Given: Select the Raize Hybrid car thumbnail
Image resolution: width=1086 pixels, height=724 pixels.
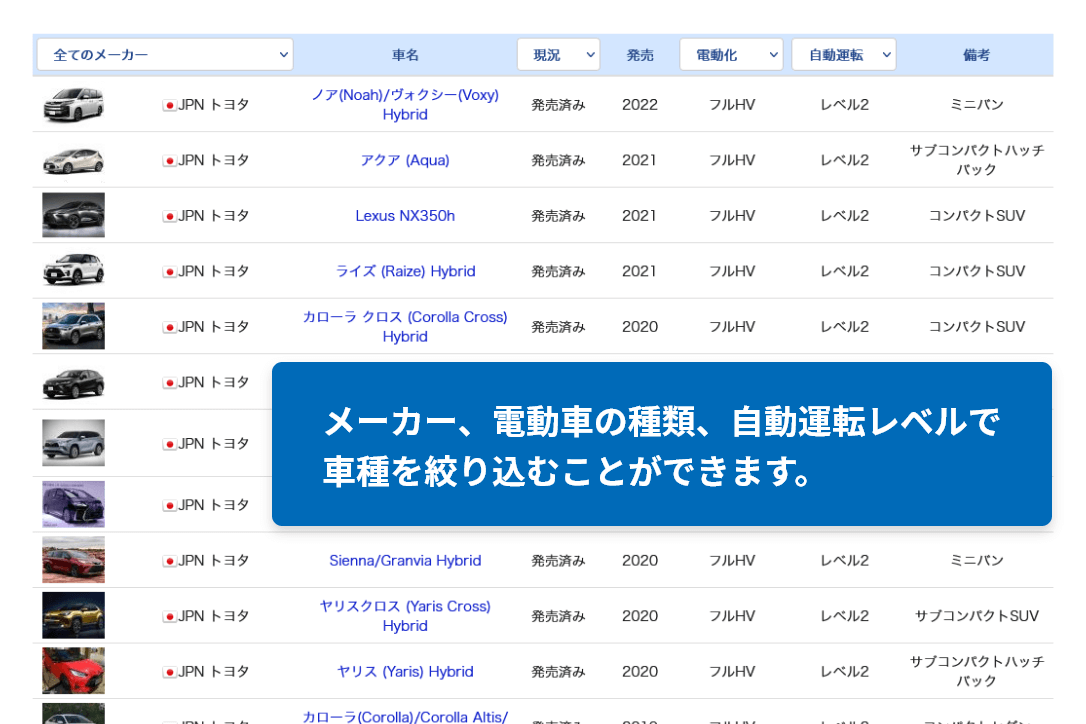Looking at the screenshot, I should point(73,270).
